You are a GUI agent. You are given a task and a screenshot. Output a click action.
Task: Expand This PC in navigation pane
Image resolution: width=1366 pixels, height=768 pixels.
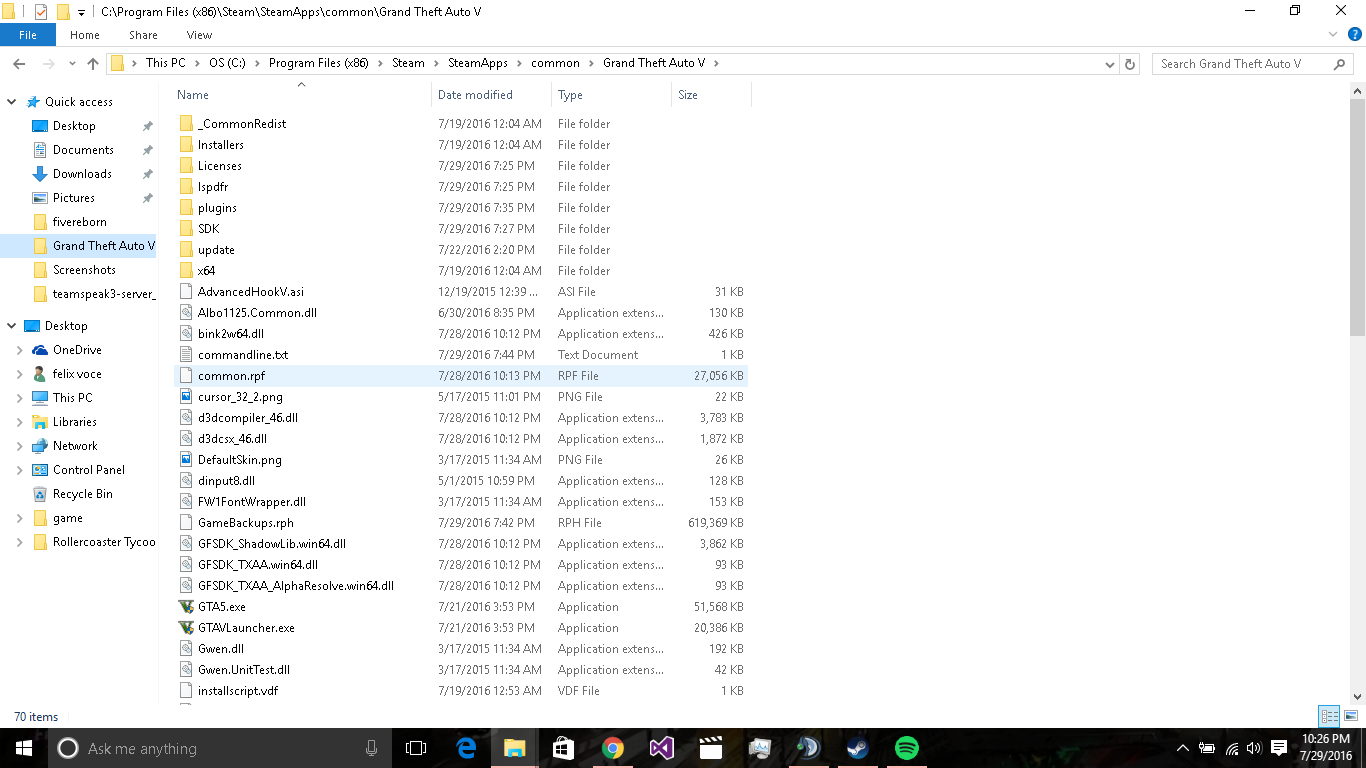coord(19,398)
